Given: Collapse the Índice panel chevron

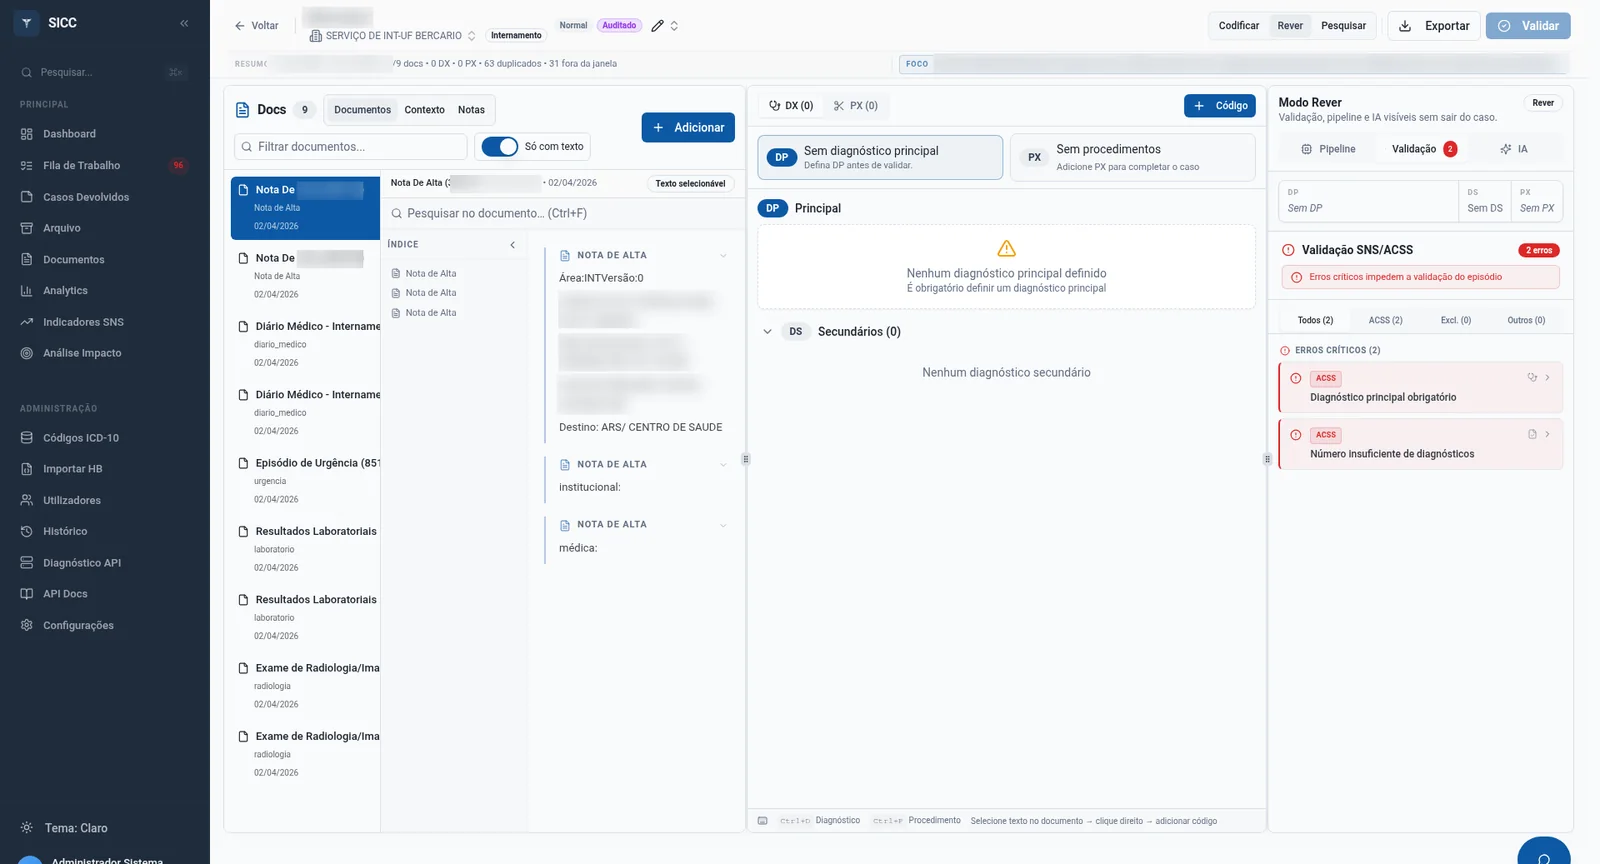Looking at the screenshot, I should [513, 245].
